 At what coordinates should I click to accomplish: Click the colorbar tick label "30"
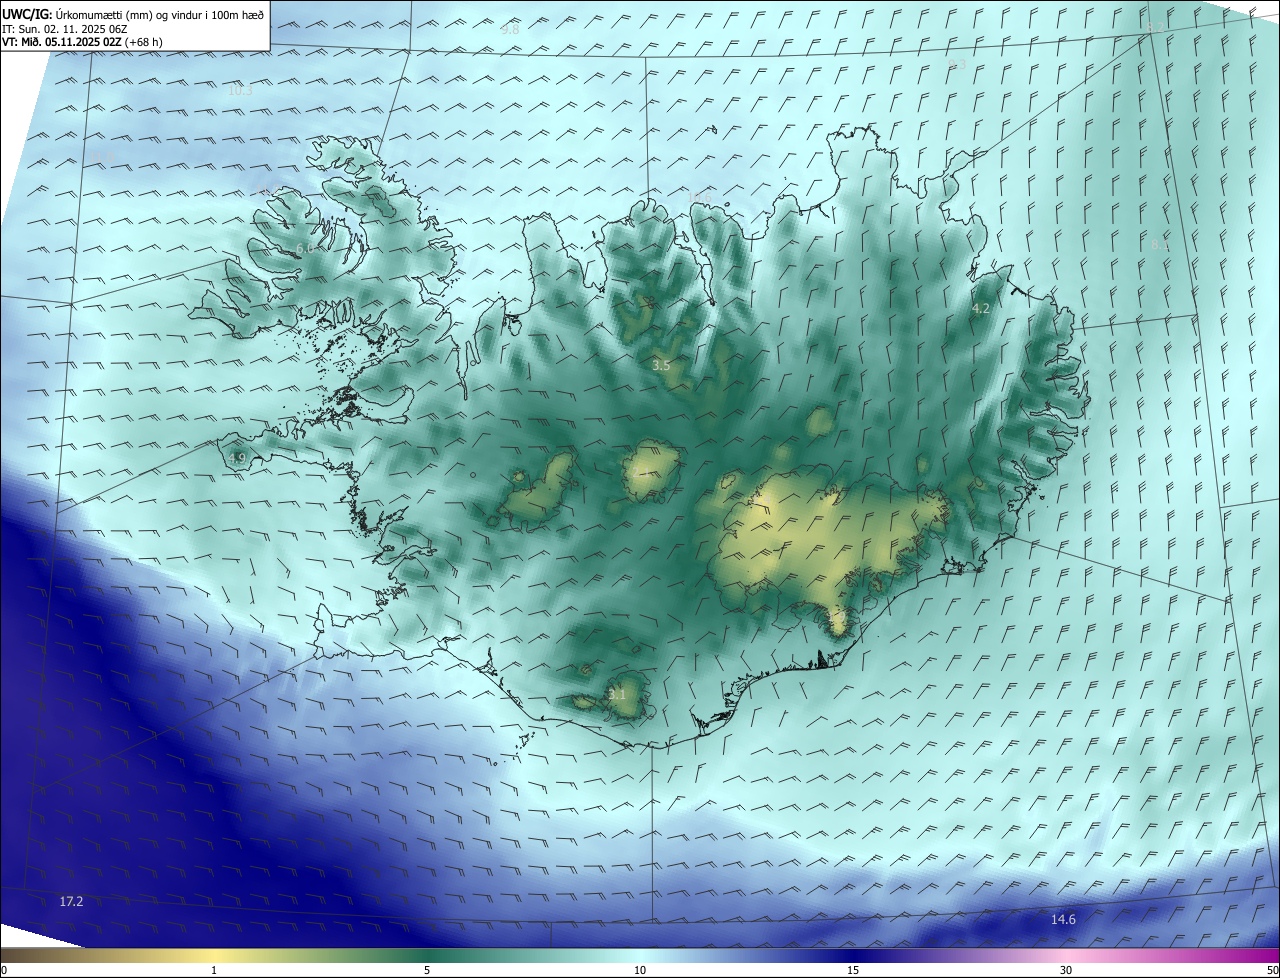point(1066,970)
